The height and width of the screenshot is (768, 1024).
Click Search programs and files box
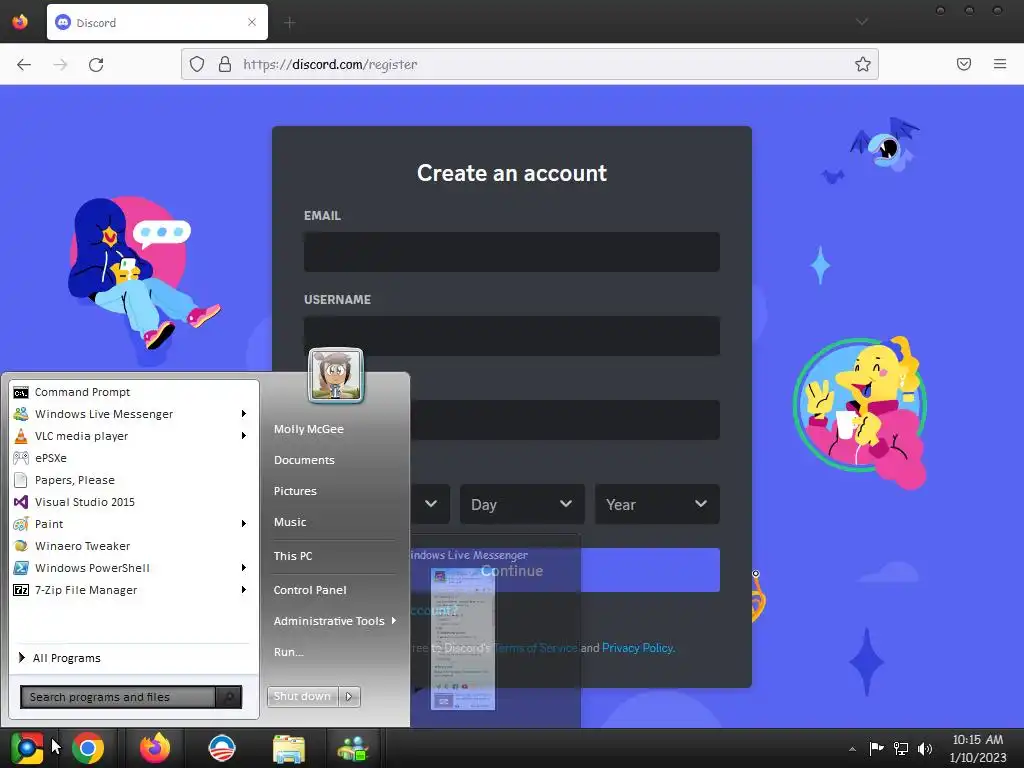118,697
